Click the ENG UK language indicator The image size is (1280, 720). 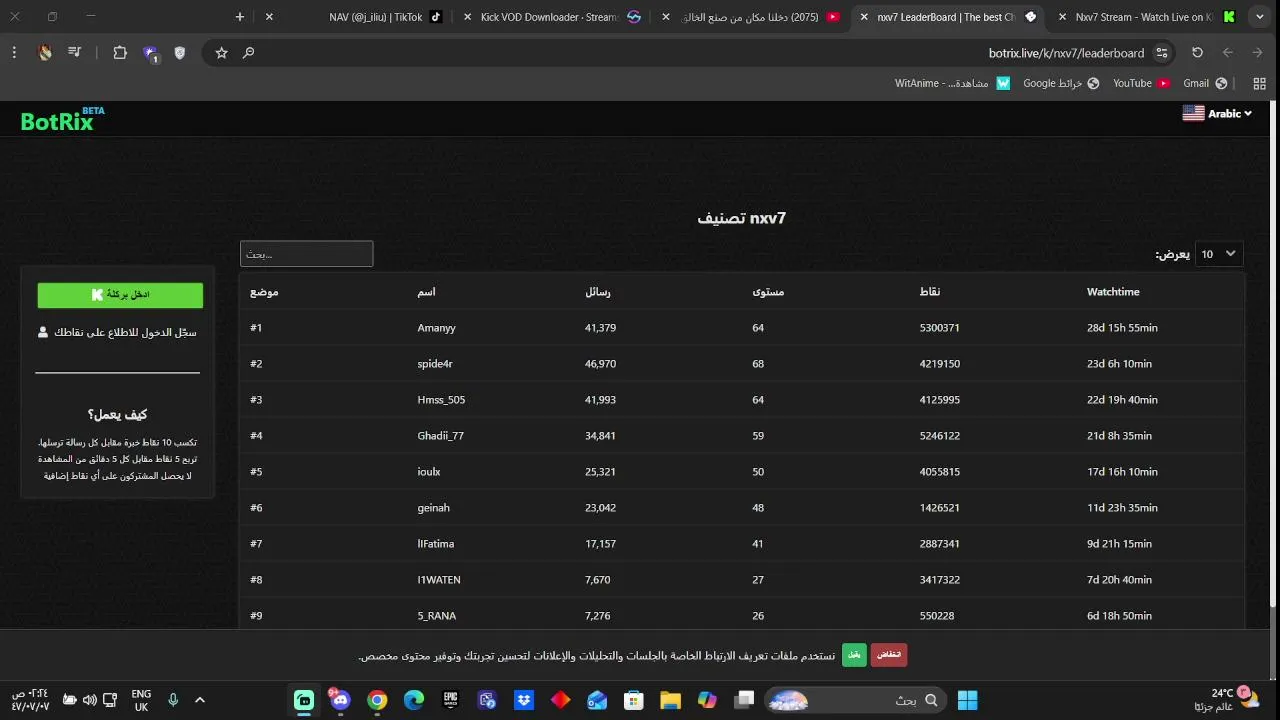[141, 700]
